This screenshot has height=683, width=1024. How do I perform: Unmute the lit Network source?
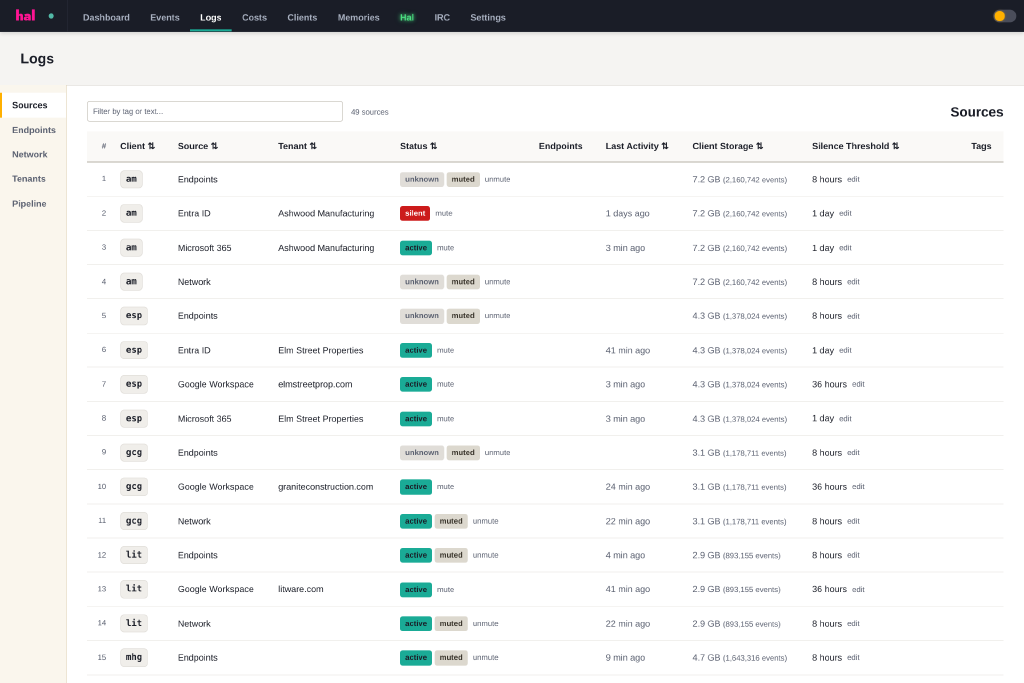[x=485, y=624]
